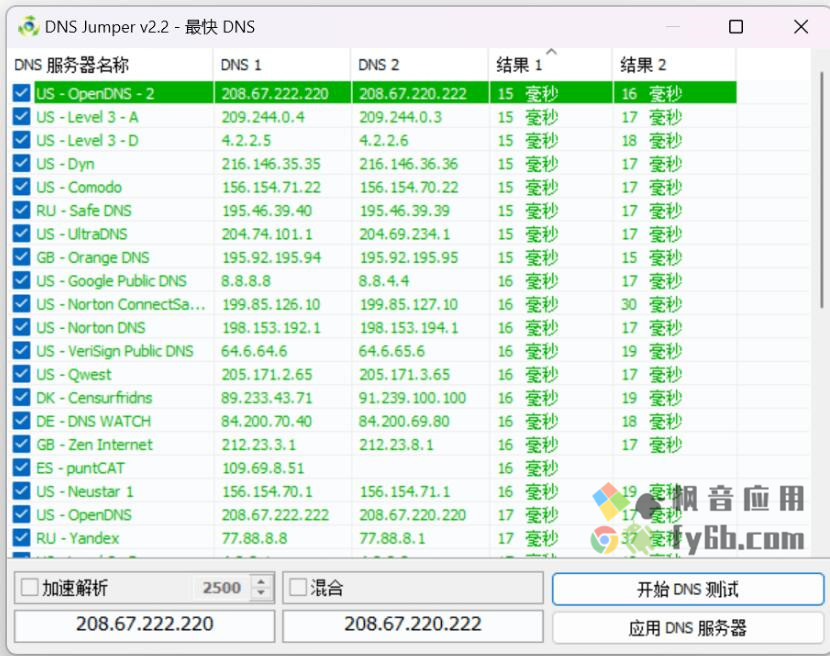Toggle the US - Google Public DNS checkbox
The image size is (830, 656).
(22, 280)
